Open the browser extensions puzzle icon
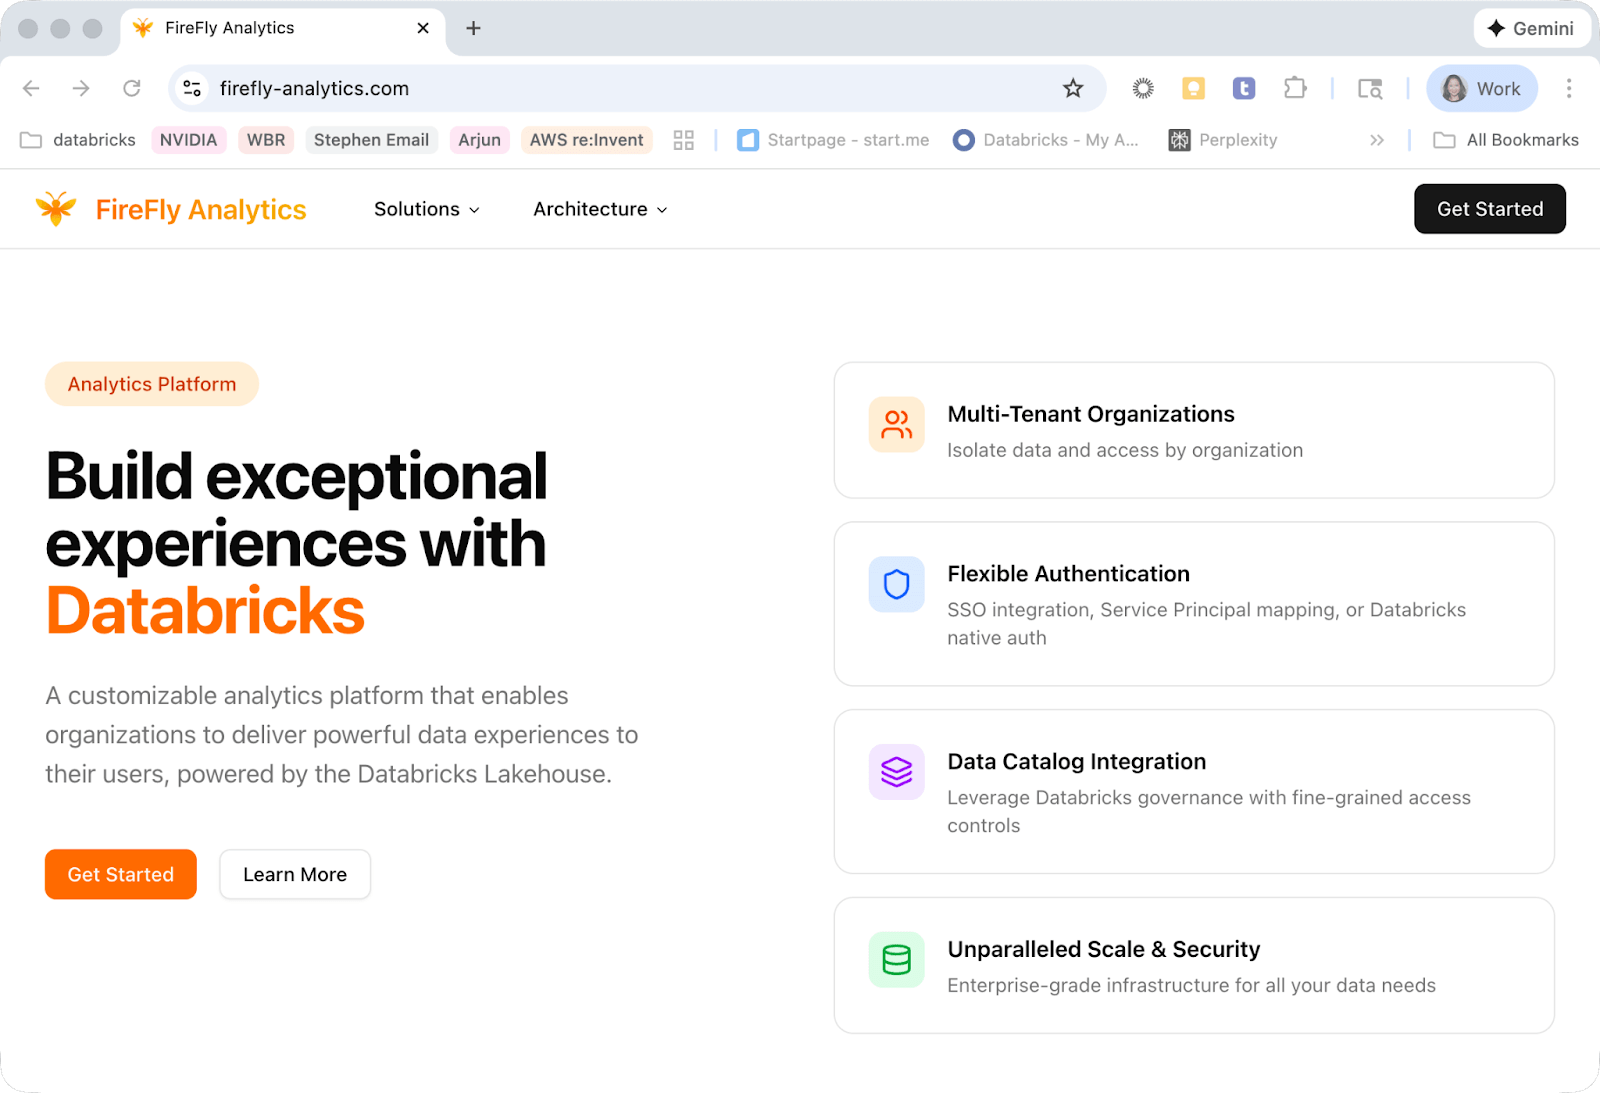The image size is (1600, 1093). tap(1295, 89)
